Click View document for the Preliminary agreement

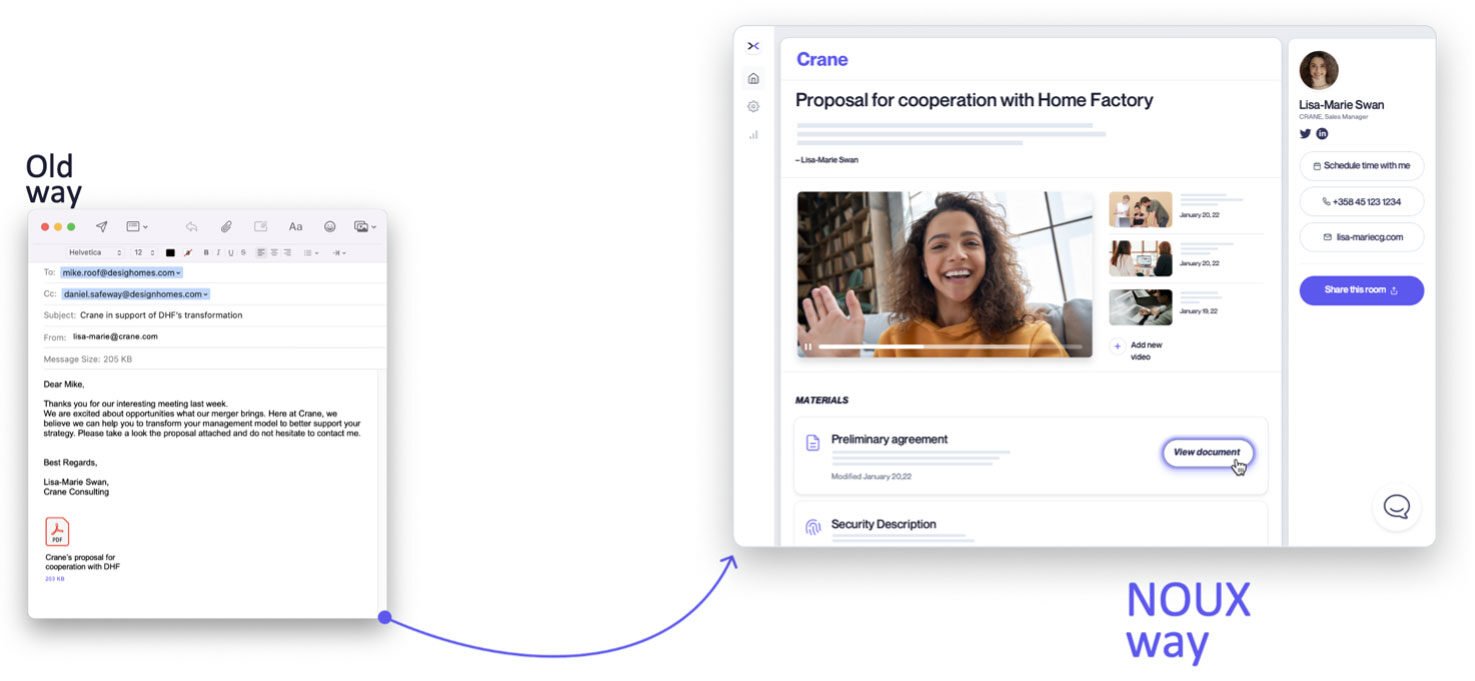tap(1208, 451)
